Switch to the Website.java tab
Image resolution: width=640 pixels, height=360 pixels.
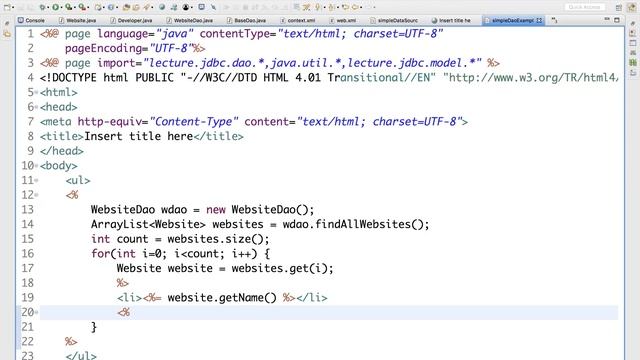[x=78, y=20]
